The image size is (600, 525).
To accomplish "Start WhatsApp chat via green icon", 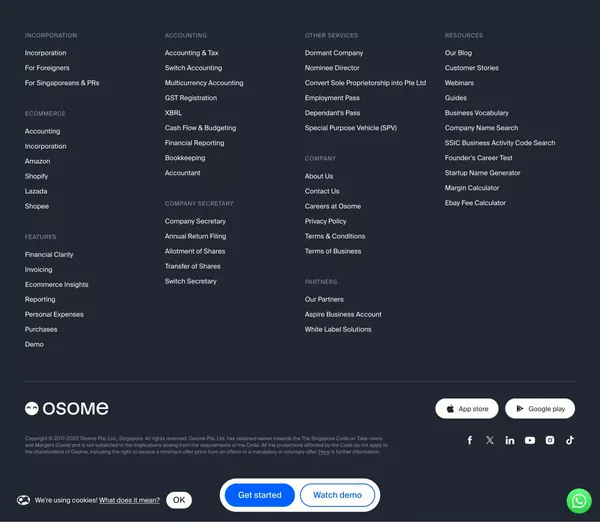I will pyautogui.click(x=579, y=501).
